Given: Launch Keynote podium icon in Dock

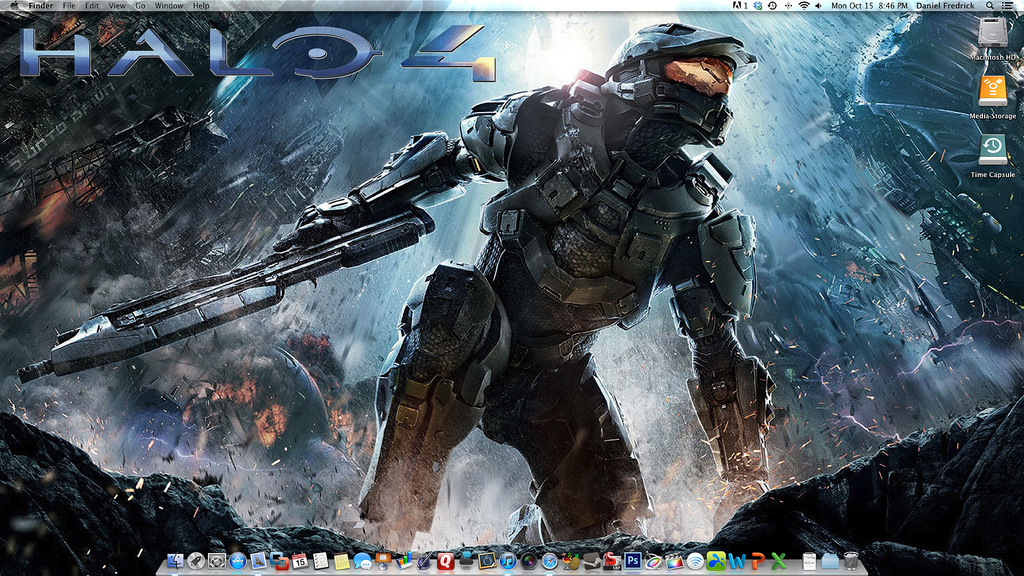Looking at the screenshot, I should coord(383,561).
